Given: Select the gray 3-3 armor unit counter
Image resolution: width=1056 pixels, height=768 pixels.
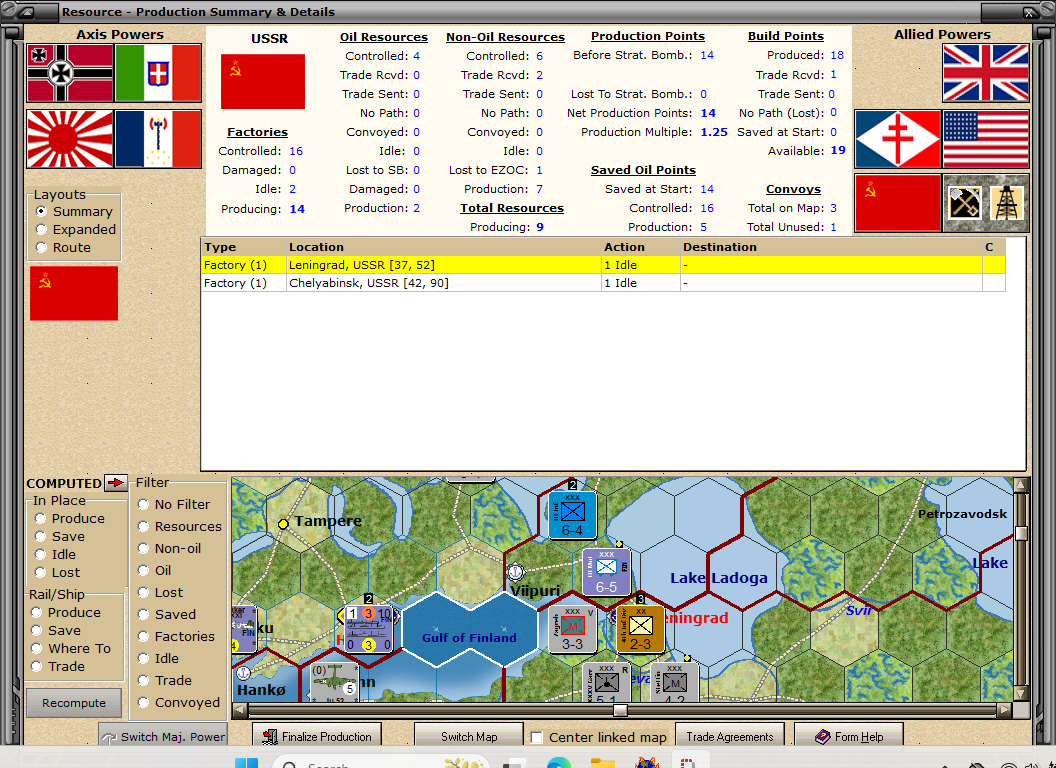Looking at the screenshot, I should [572, 629].
